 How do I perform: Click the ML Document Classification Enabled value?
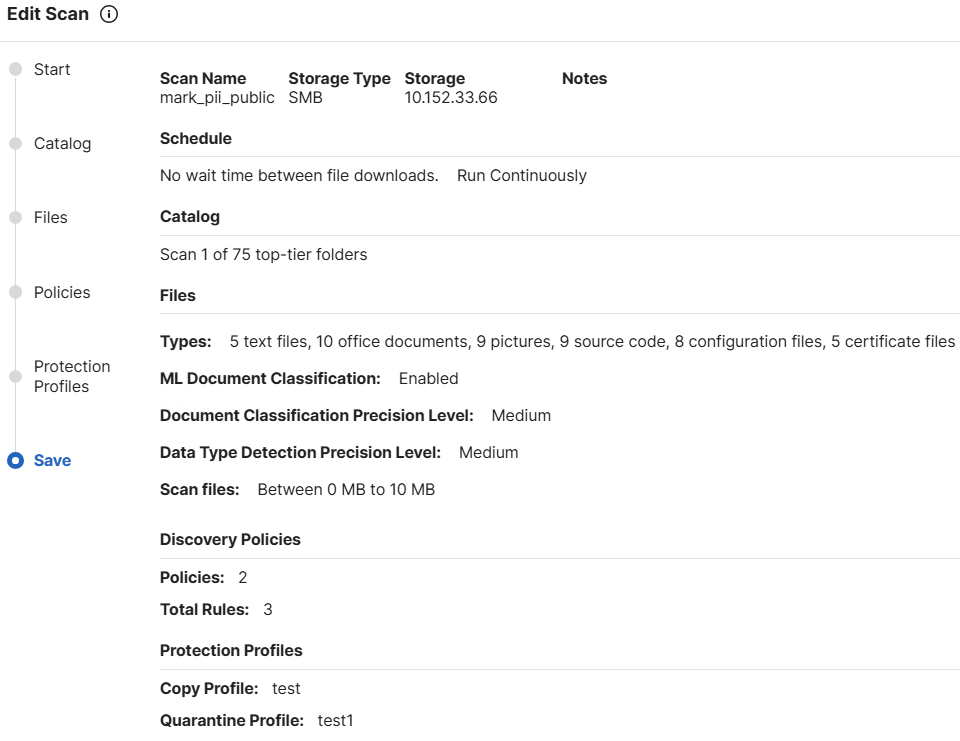428,379
